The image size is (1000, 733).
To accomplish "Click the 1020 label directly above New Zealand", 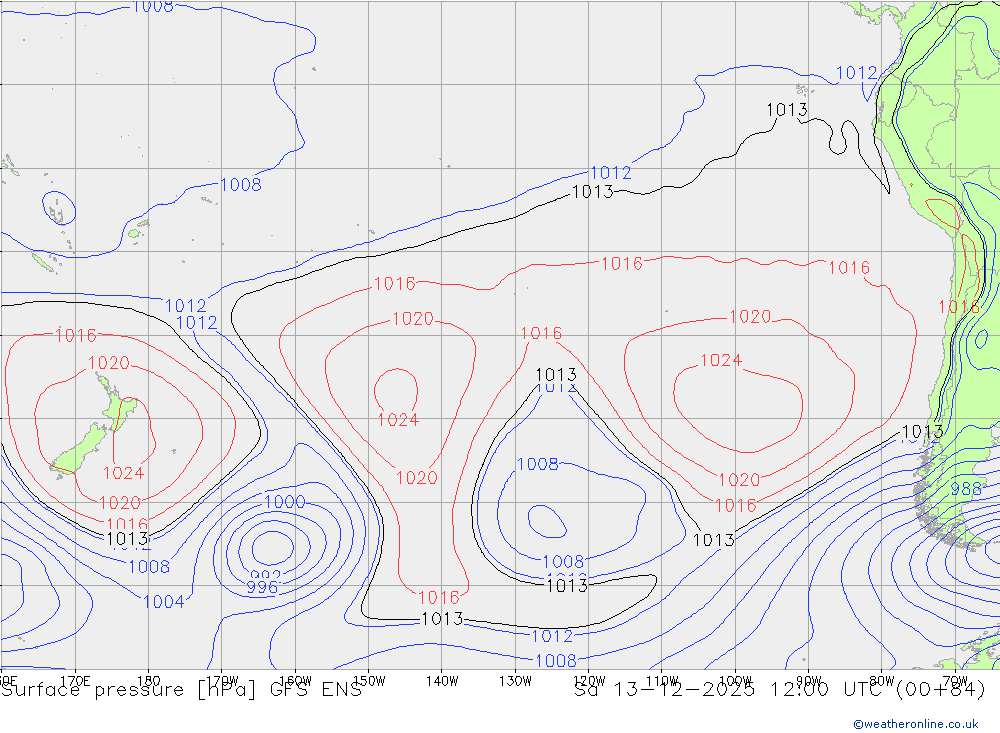I will pyautogui.click(x=108, y=363).
